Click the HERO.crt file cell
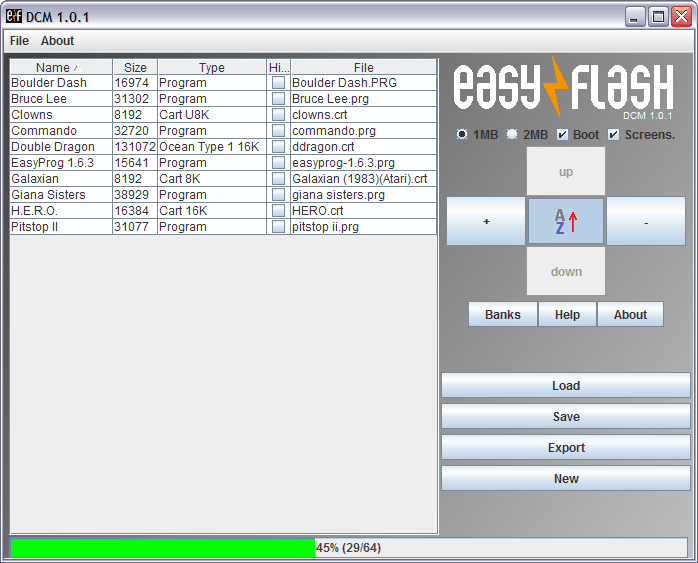 pyautogui.click(x=363, y=211)
